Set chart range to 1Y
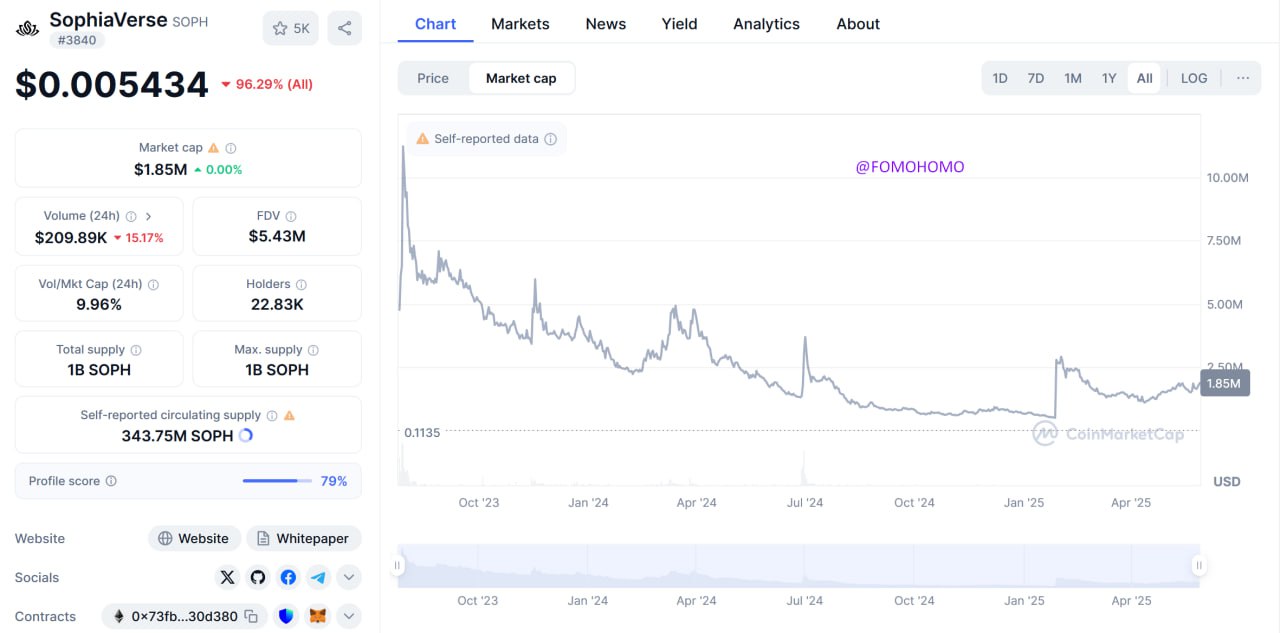The width and height of the screenshot is (1280, 633). click(x=1109, y=78)
